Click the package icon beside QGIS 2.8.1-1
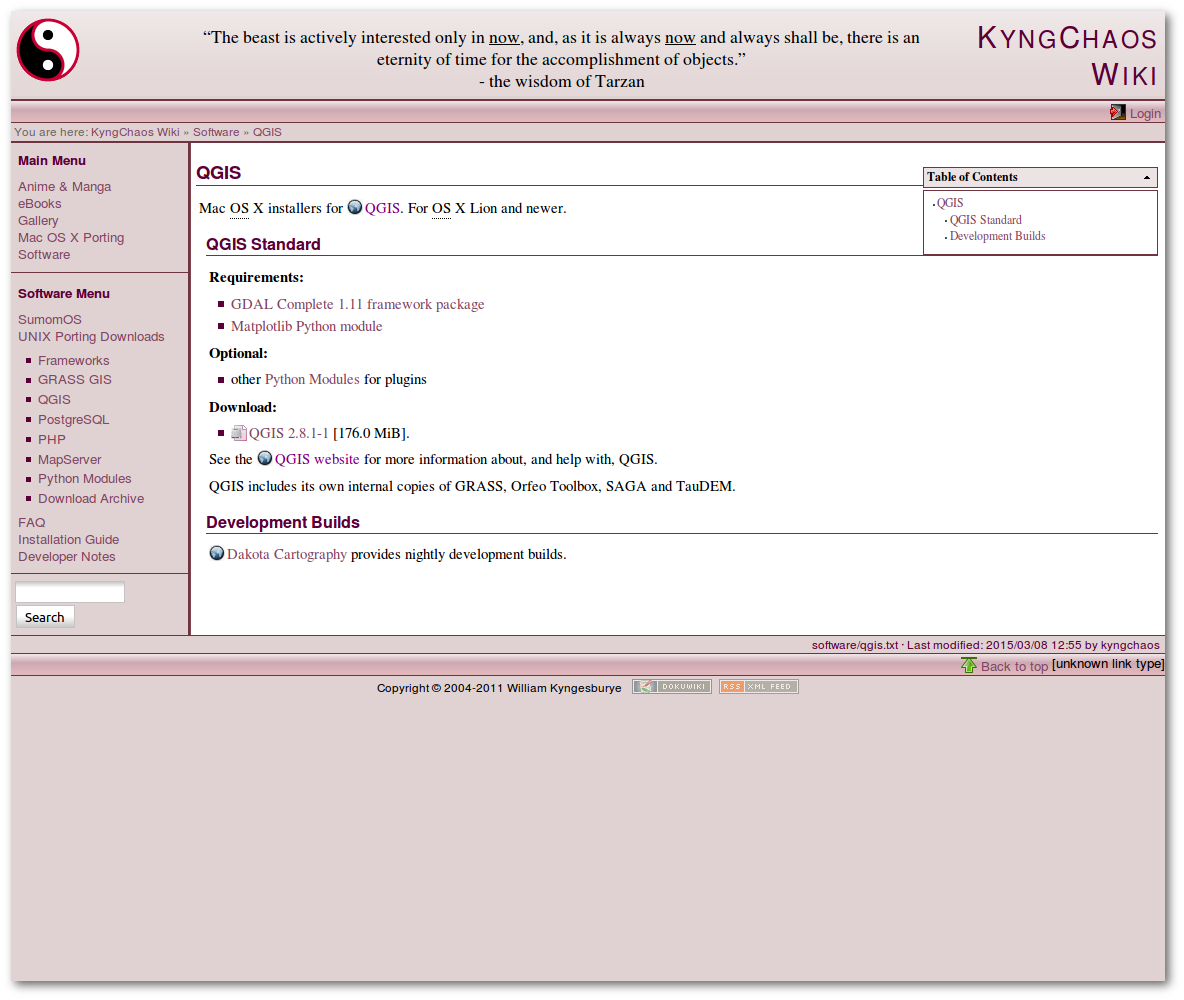The width and height of the screenshot is (1184, 1000). pos(239,433)
